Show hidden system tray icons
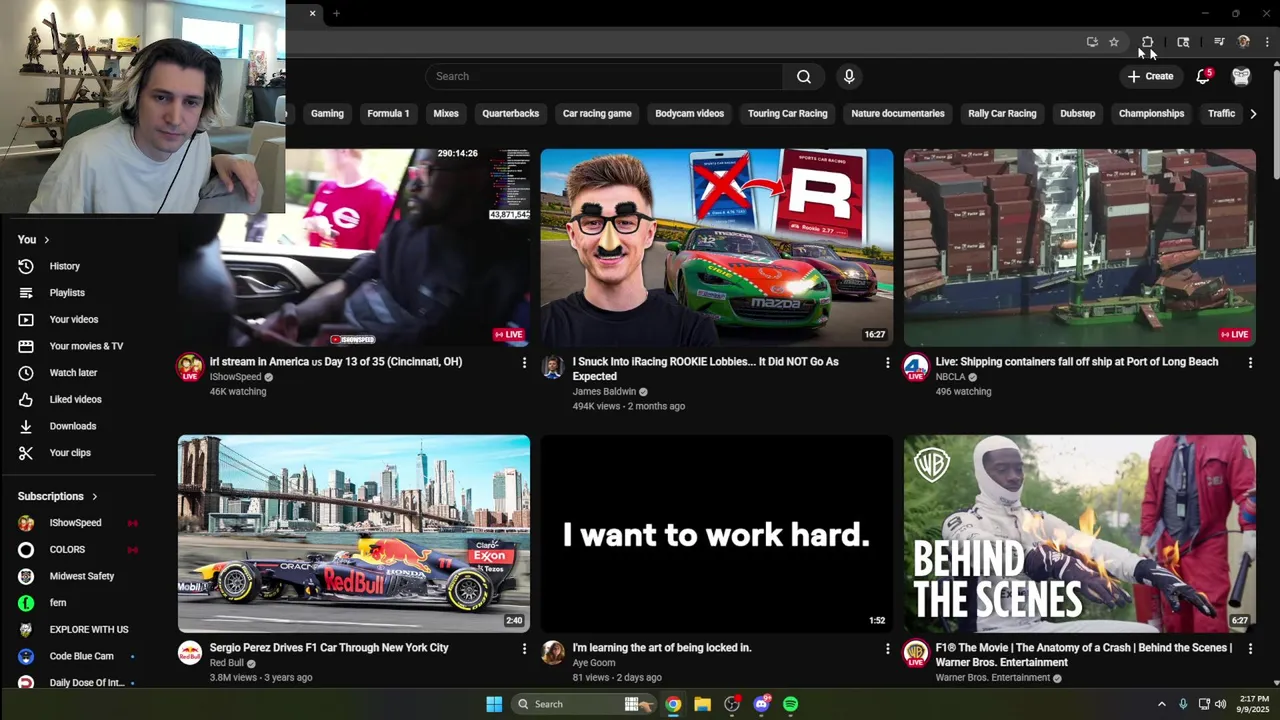Image resolution: width=1280 pixels, height=720 pixels. point(1161,704)
